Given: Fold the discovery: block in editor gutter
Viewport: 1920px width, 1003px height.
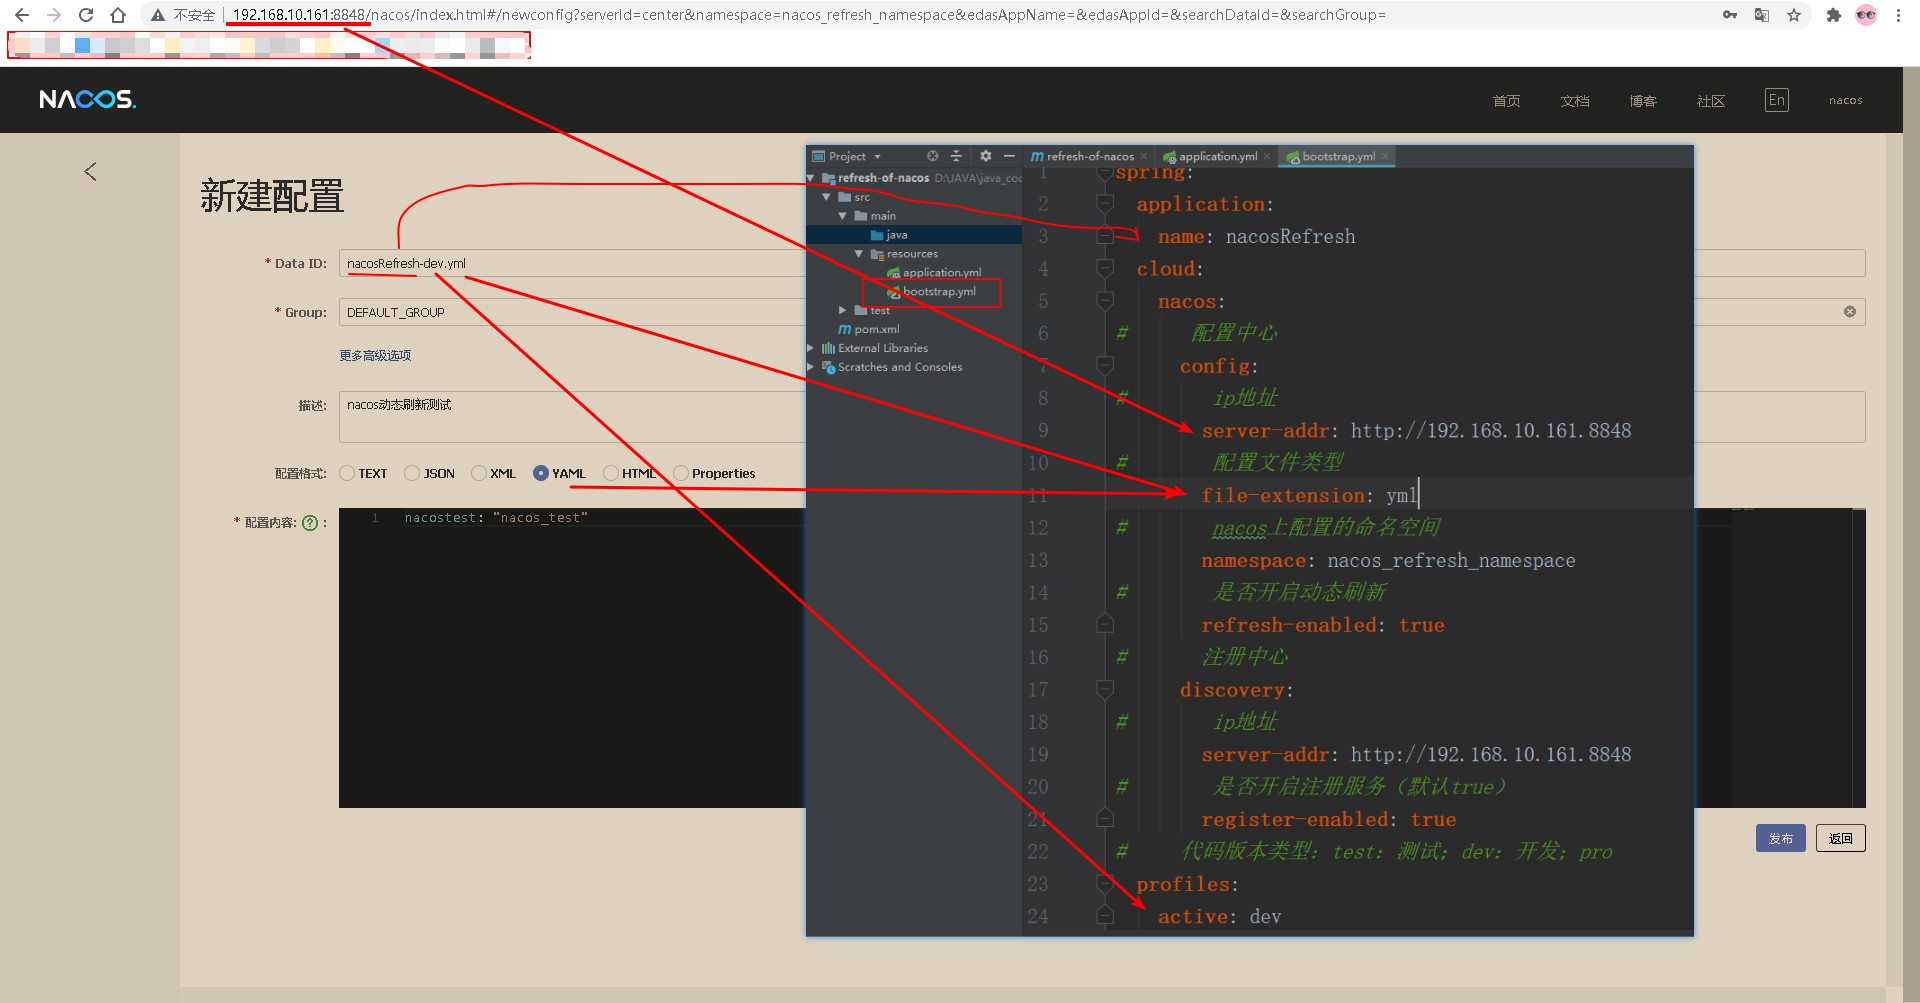Looking at the screenshot, I should (x=1105, y=689).
